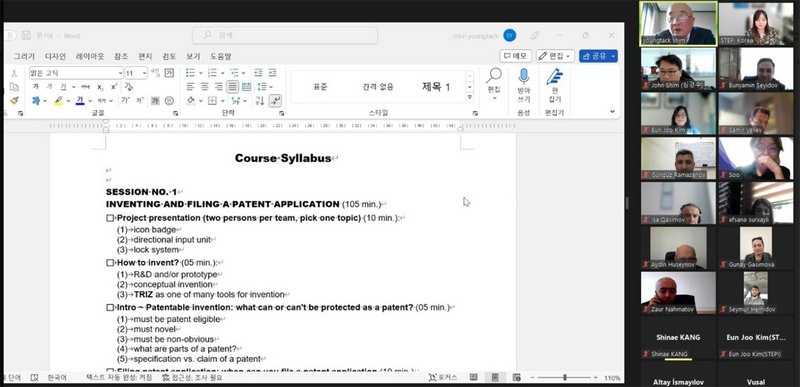Open the 편집 mode dropdown button
The image size is (800, 387).
555,56
